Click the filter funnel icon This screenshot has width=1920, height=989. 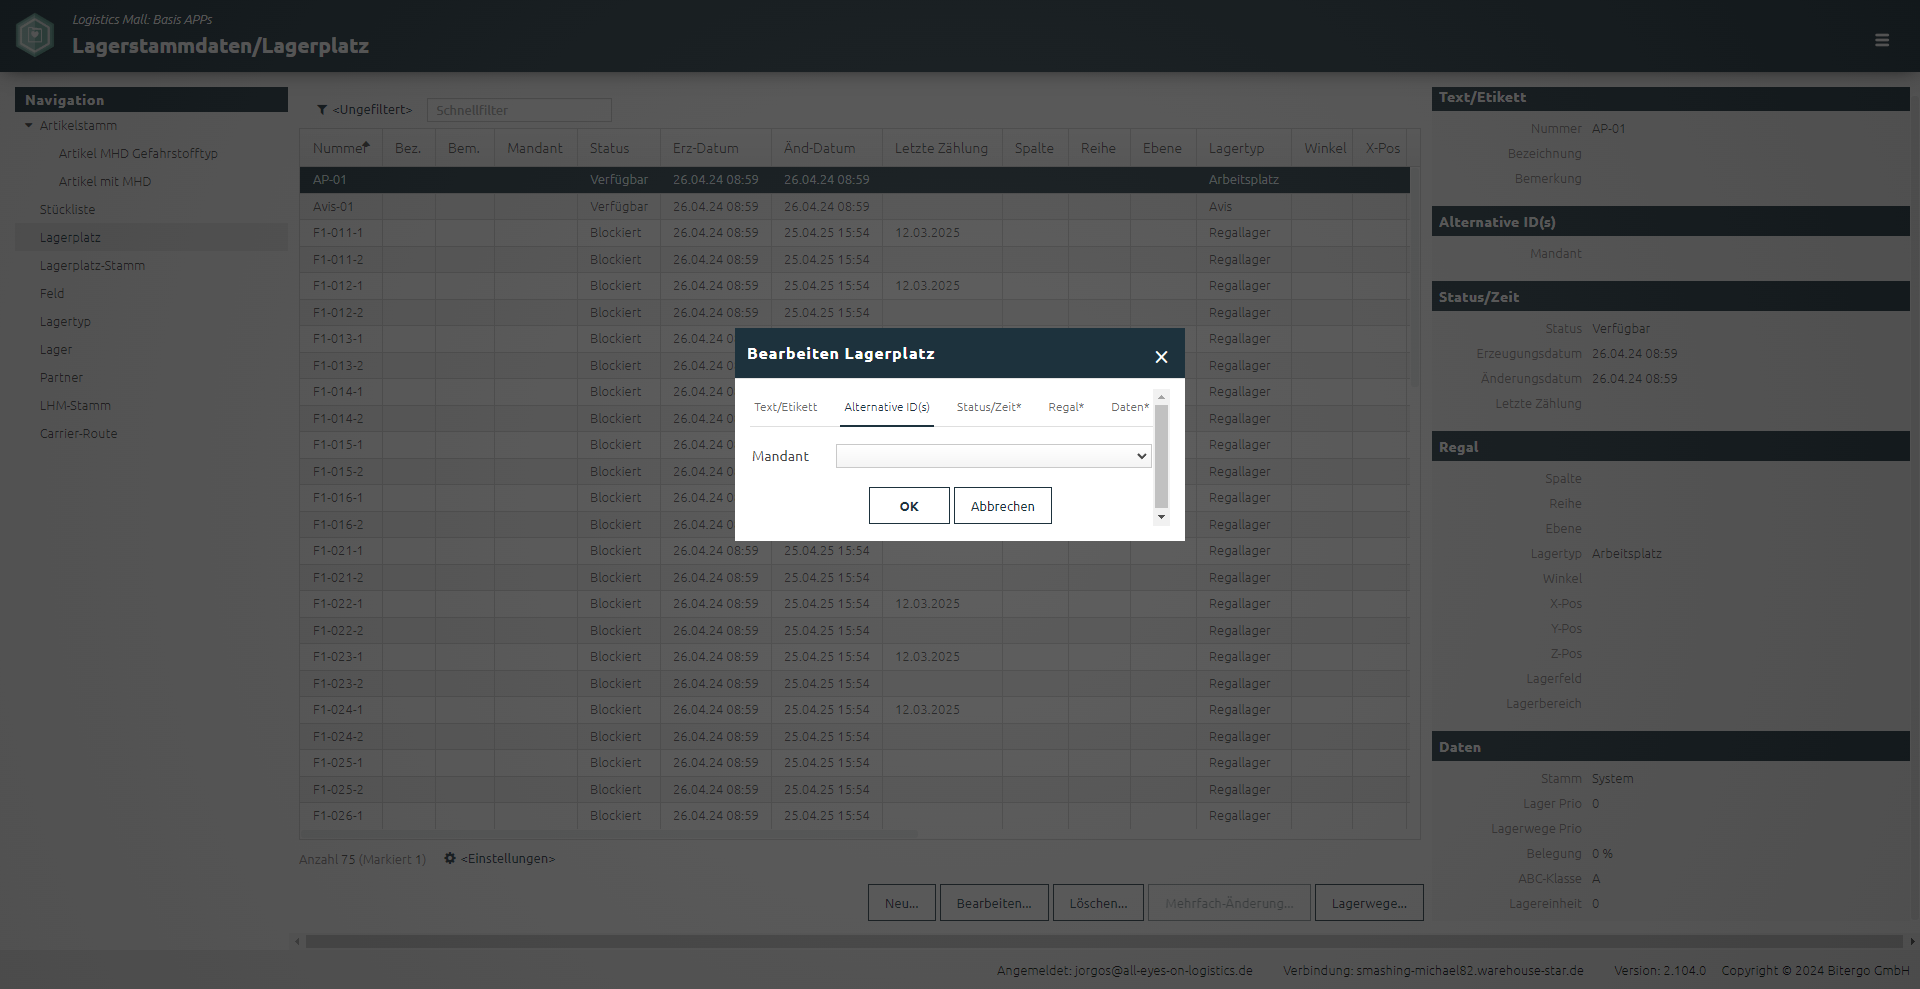tap(322, 110)
